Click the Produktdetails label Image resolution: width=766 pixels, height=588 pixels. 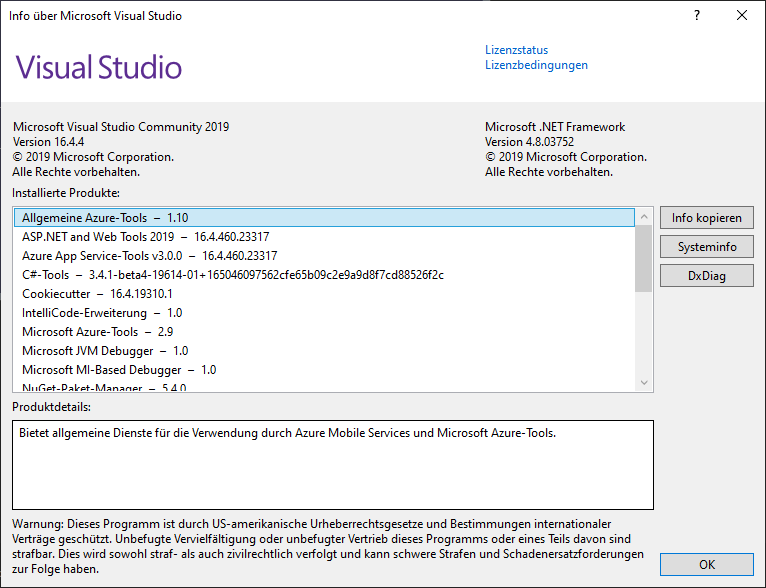(x=51, y=407)
